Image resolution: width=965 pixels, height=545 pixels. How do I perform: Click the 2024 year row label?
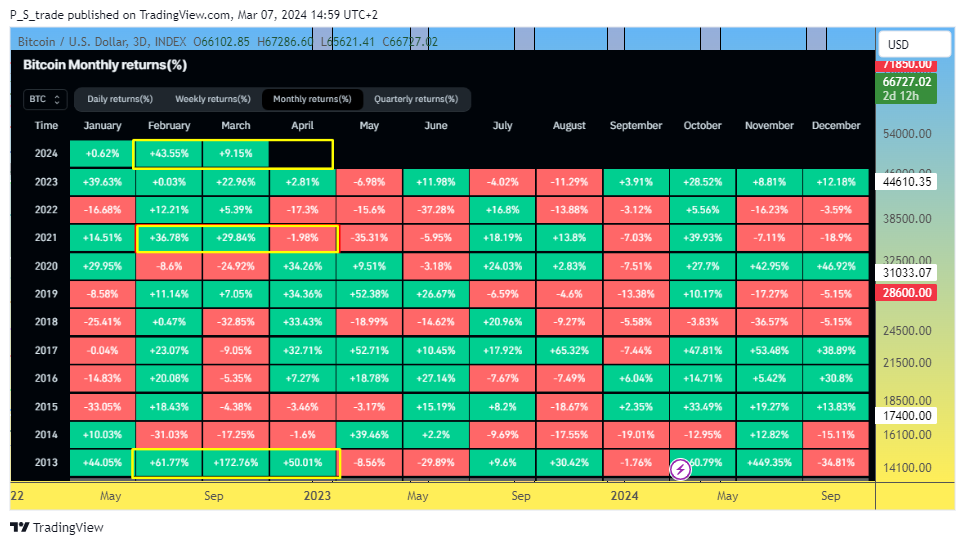tap(46, 154)
